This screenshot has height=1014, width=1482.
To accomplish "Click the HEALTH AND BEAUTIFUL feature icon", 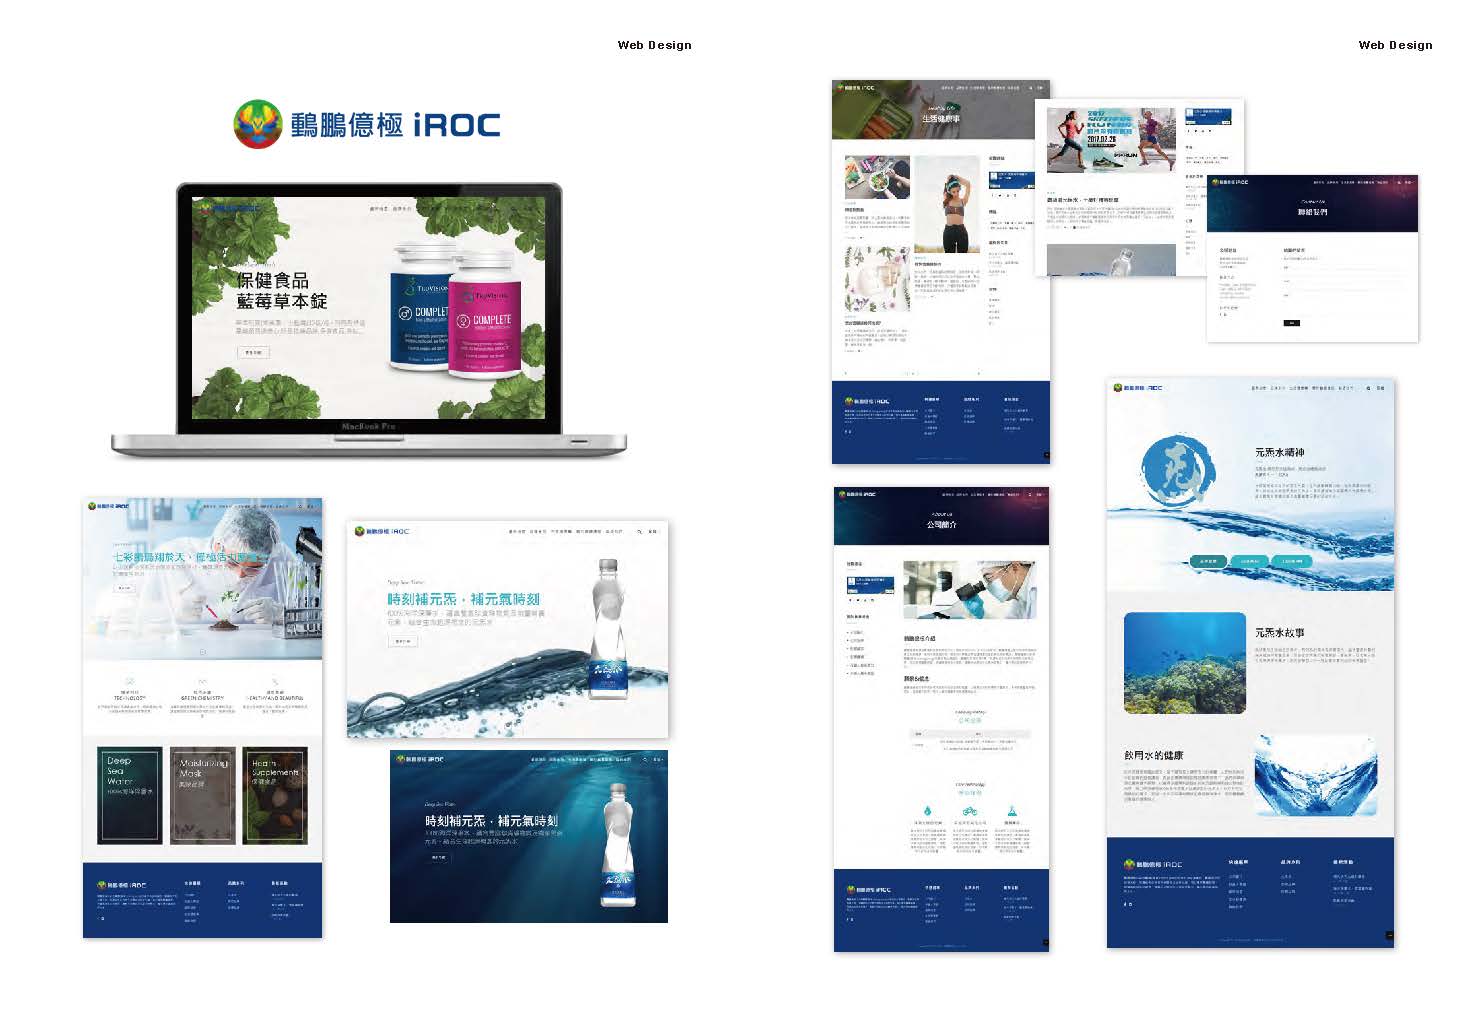I will (x=275, y=682).
